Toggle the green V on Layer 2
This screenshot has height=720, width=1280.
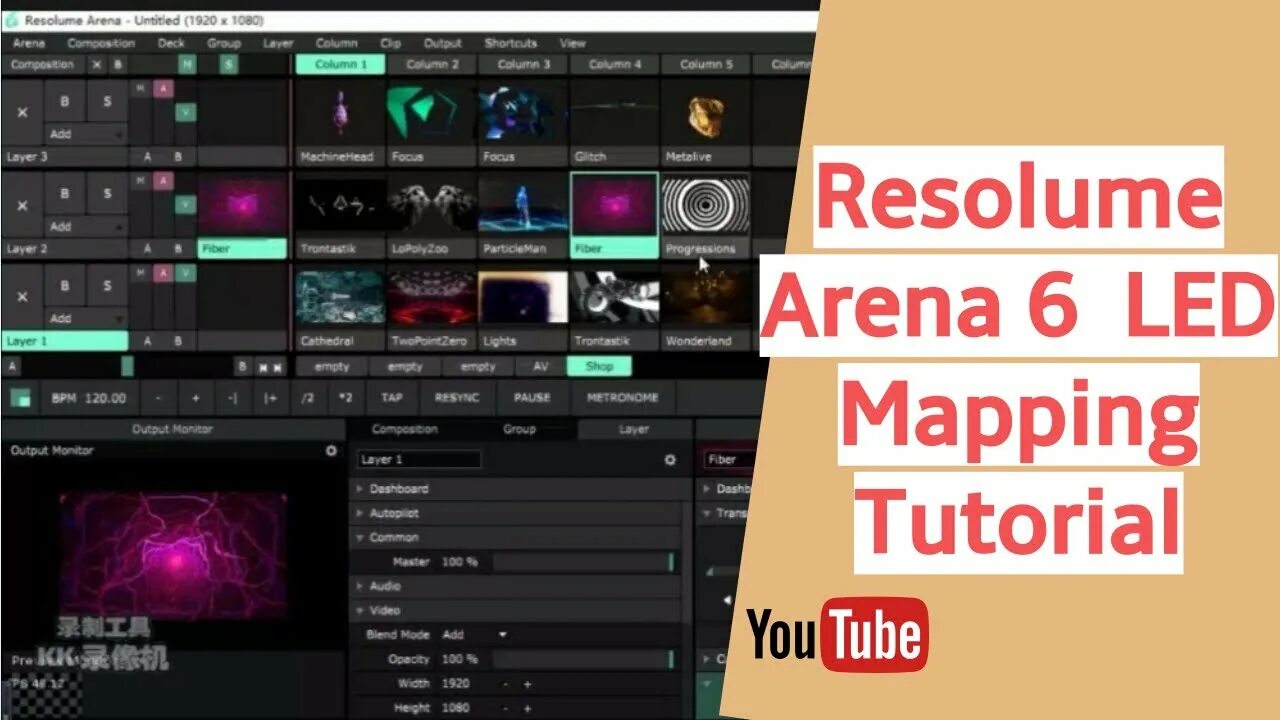click(185, 204)
